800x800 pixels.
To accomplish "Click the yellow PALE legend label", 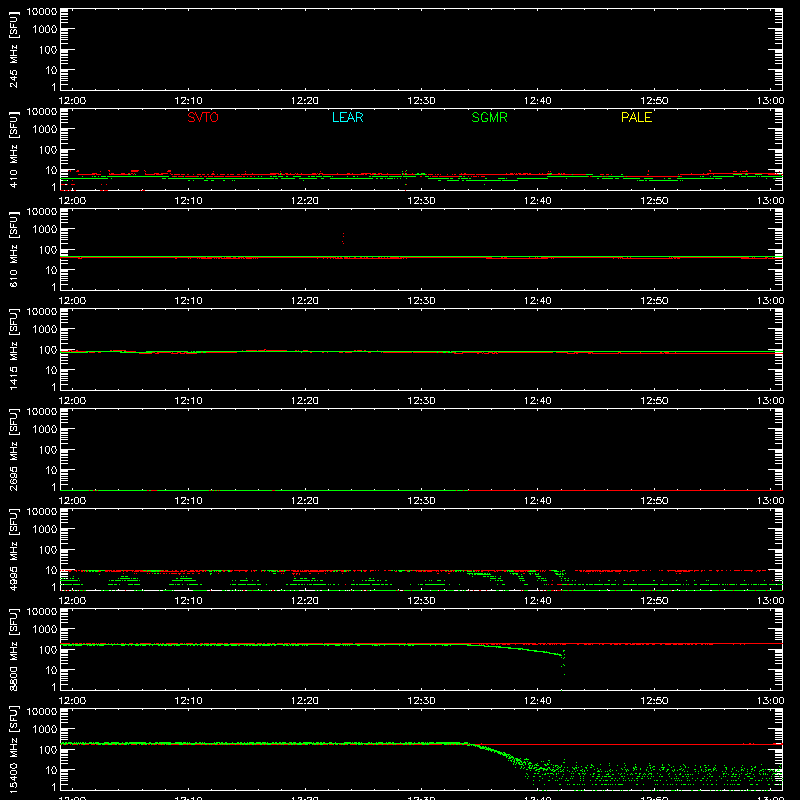I will (636, 117).
